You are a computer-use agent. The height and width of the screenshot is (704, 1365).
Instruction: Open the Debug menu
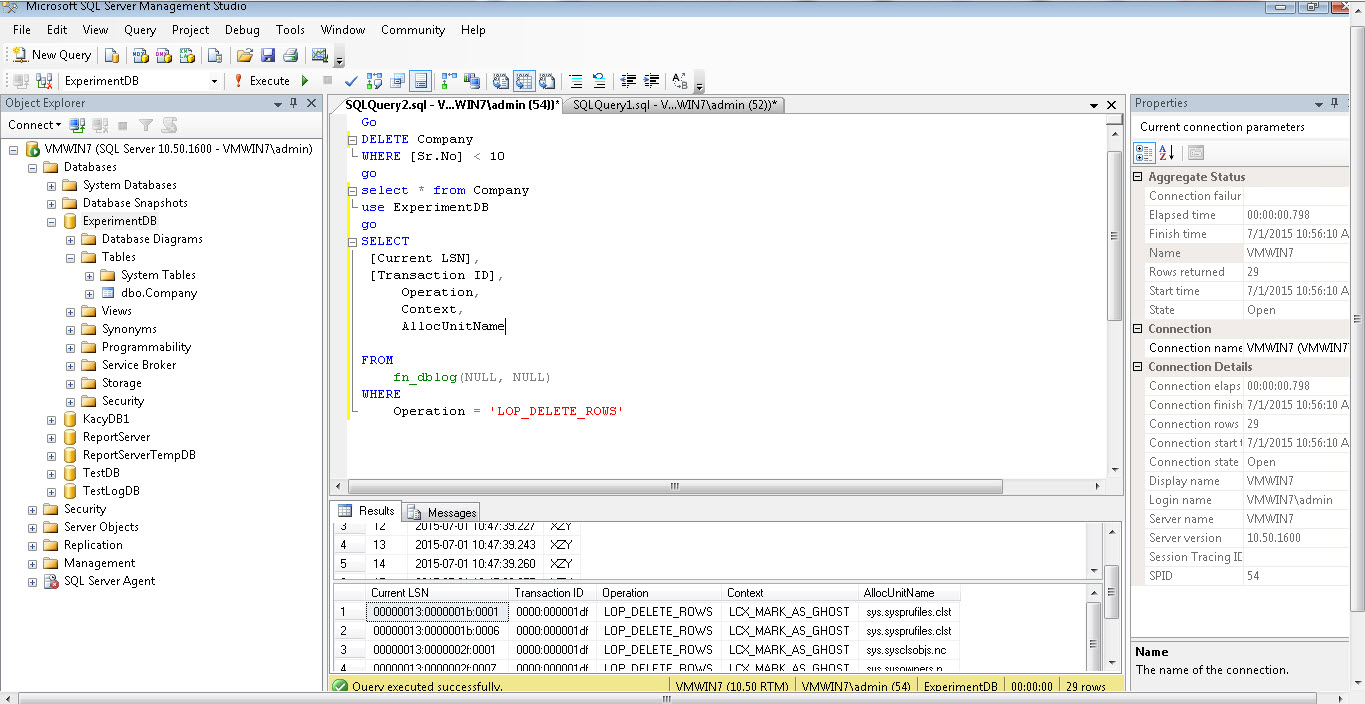[x=242, y=30]
